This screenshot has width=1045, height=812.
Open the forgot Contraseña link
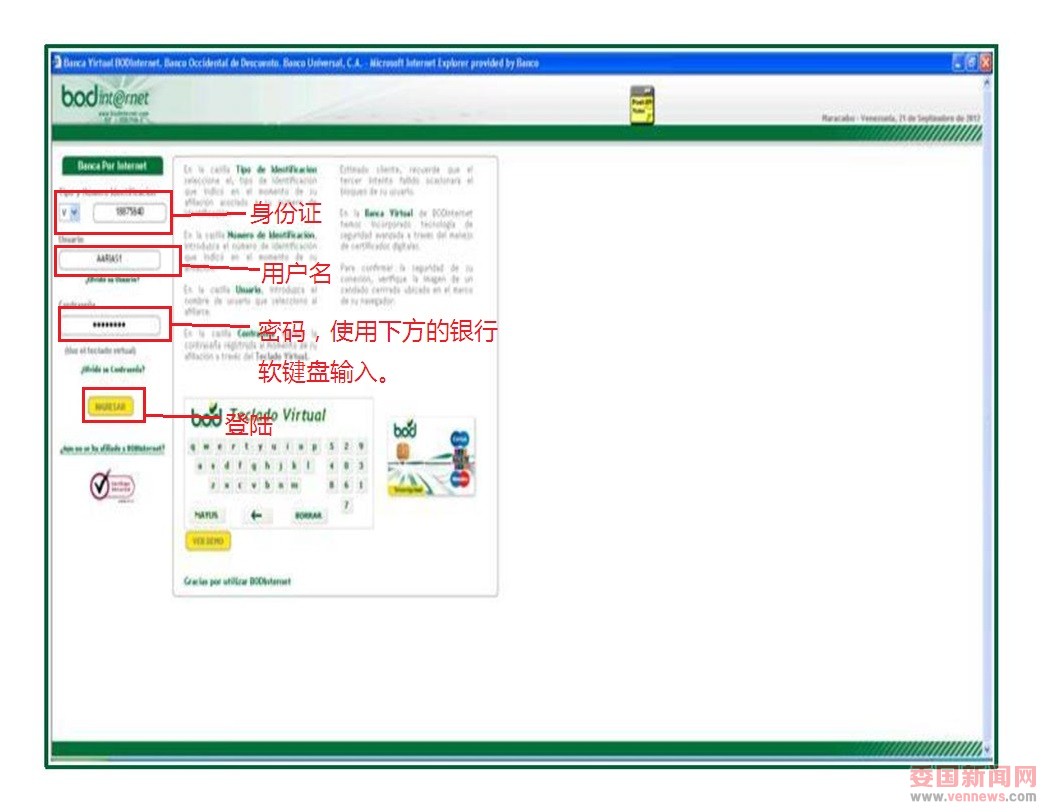113,369
